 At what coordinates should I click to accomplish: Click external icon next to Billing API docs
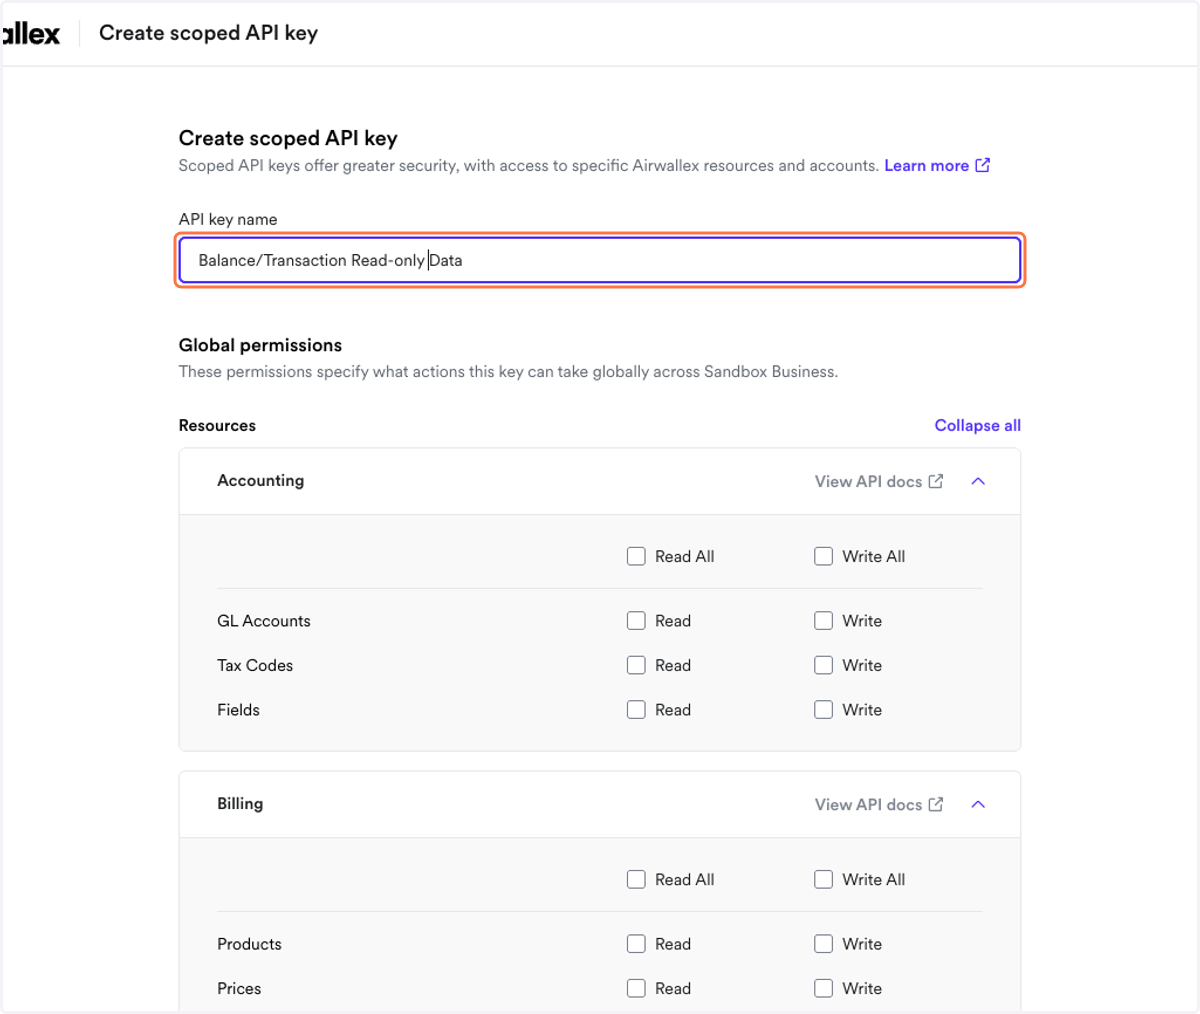[x=936, y=804]
